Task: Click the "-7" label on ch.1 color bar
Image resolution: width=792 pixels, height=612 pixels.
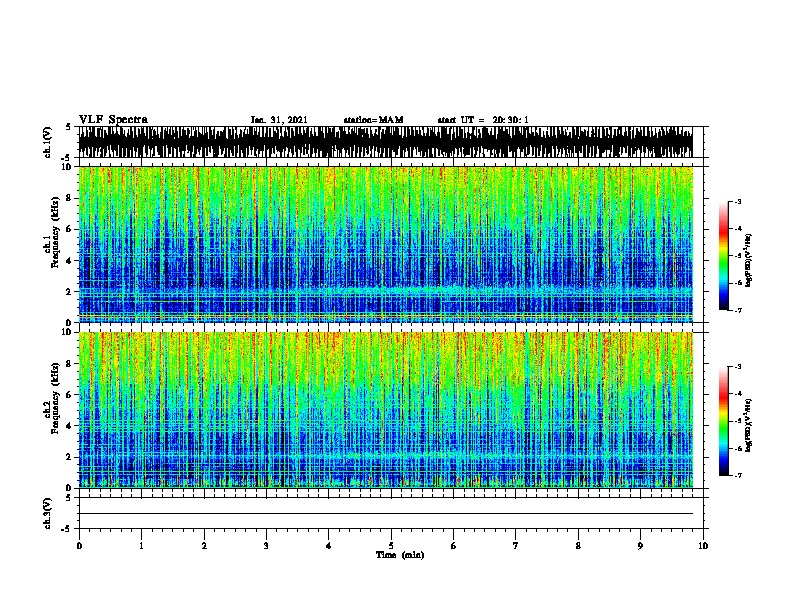Action: pos(738,310)
